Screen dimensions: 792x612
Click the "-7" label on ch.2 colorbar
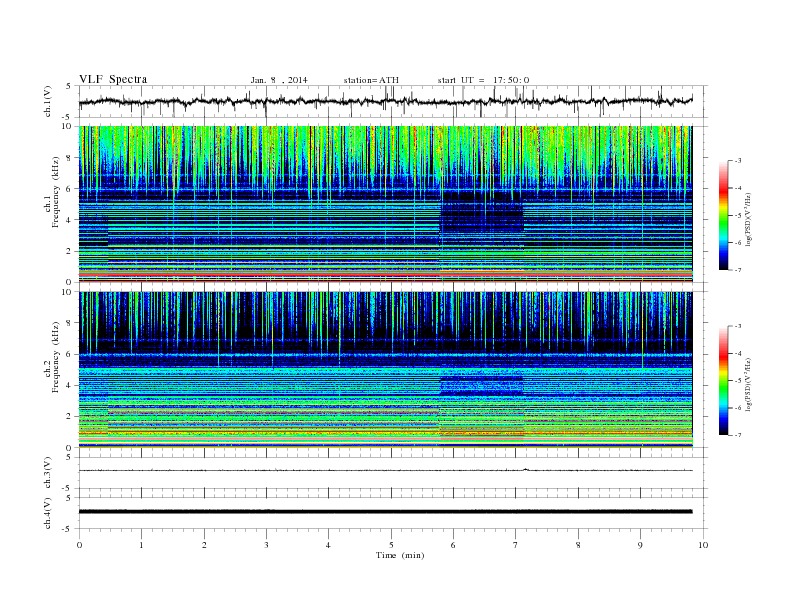[x=738, y=435]
